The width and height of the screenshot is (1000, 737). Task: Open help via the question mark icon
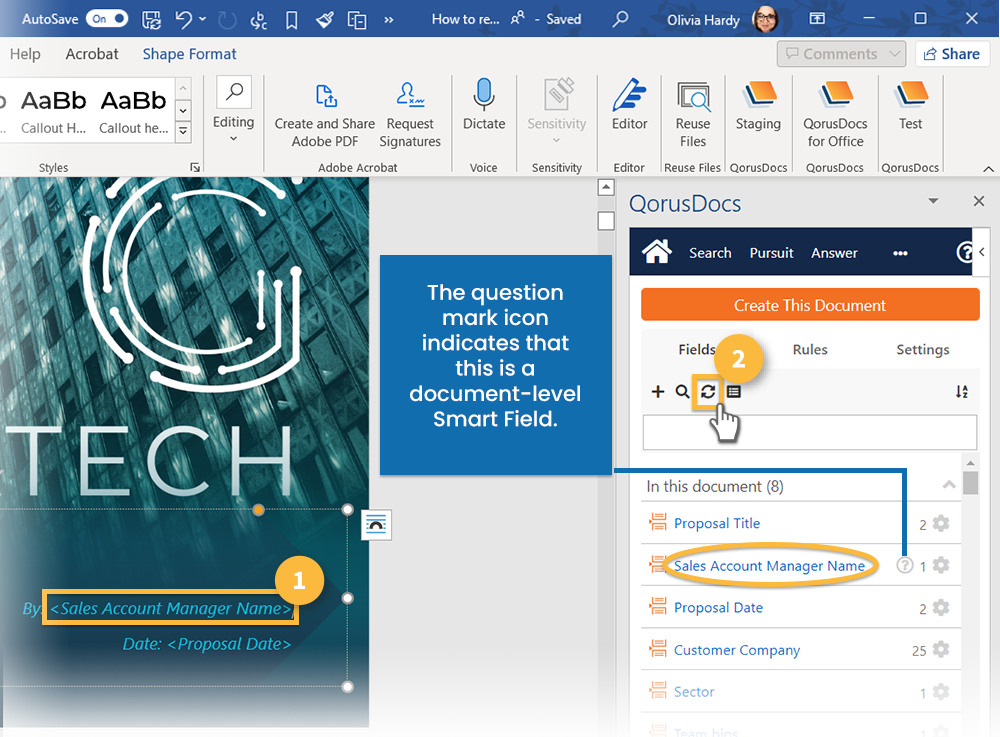tap(965, 252)
